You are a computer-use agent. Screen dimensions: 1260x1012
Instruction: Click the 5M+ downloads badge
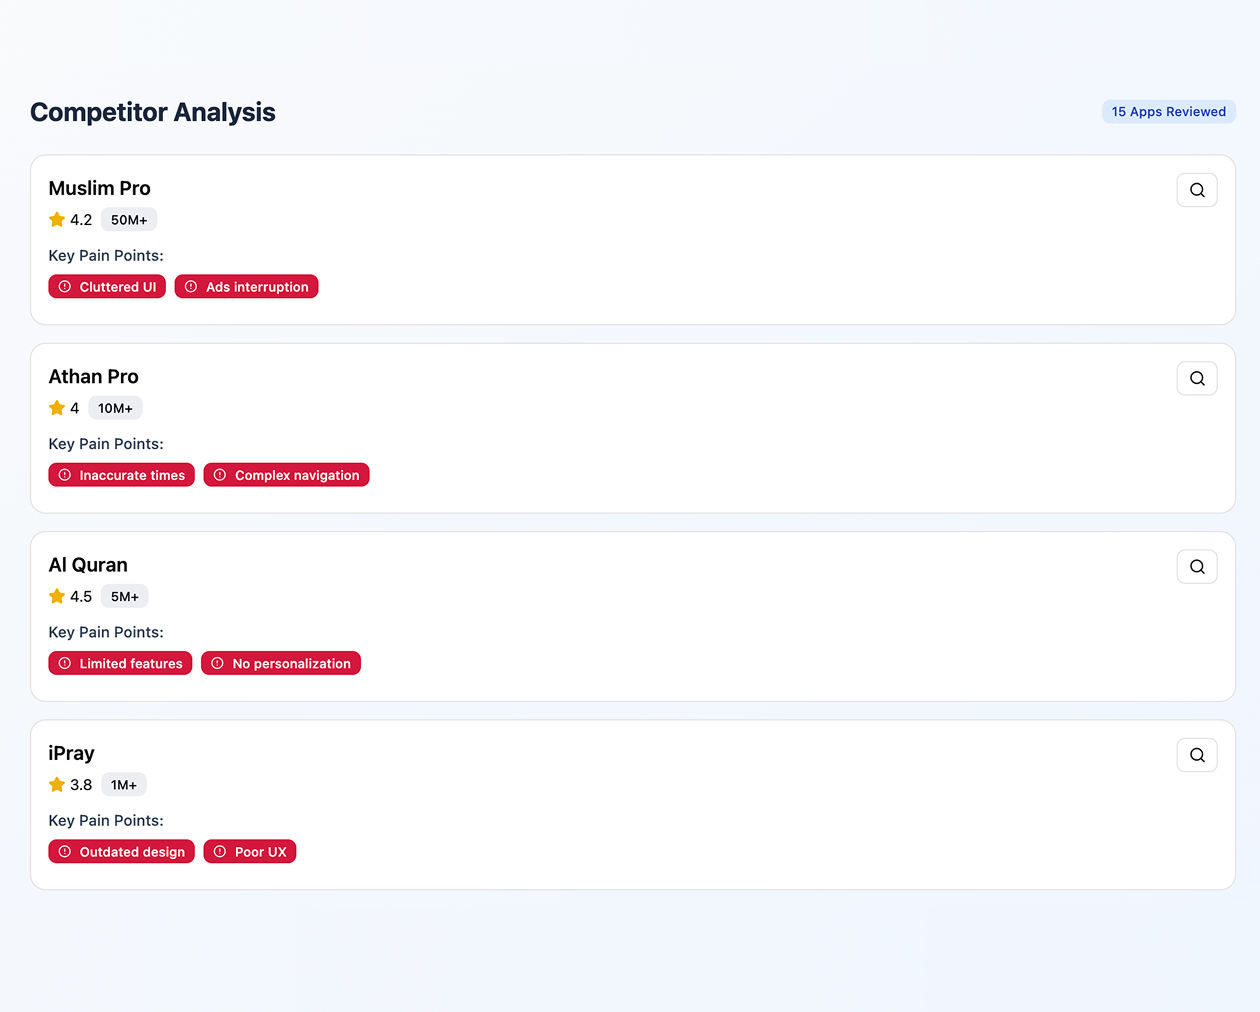click(x=125, y=596)
